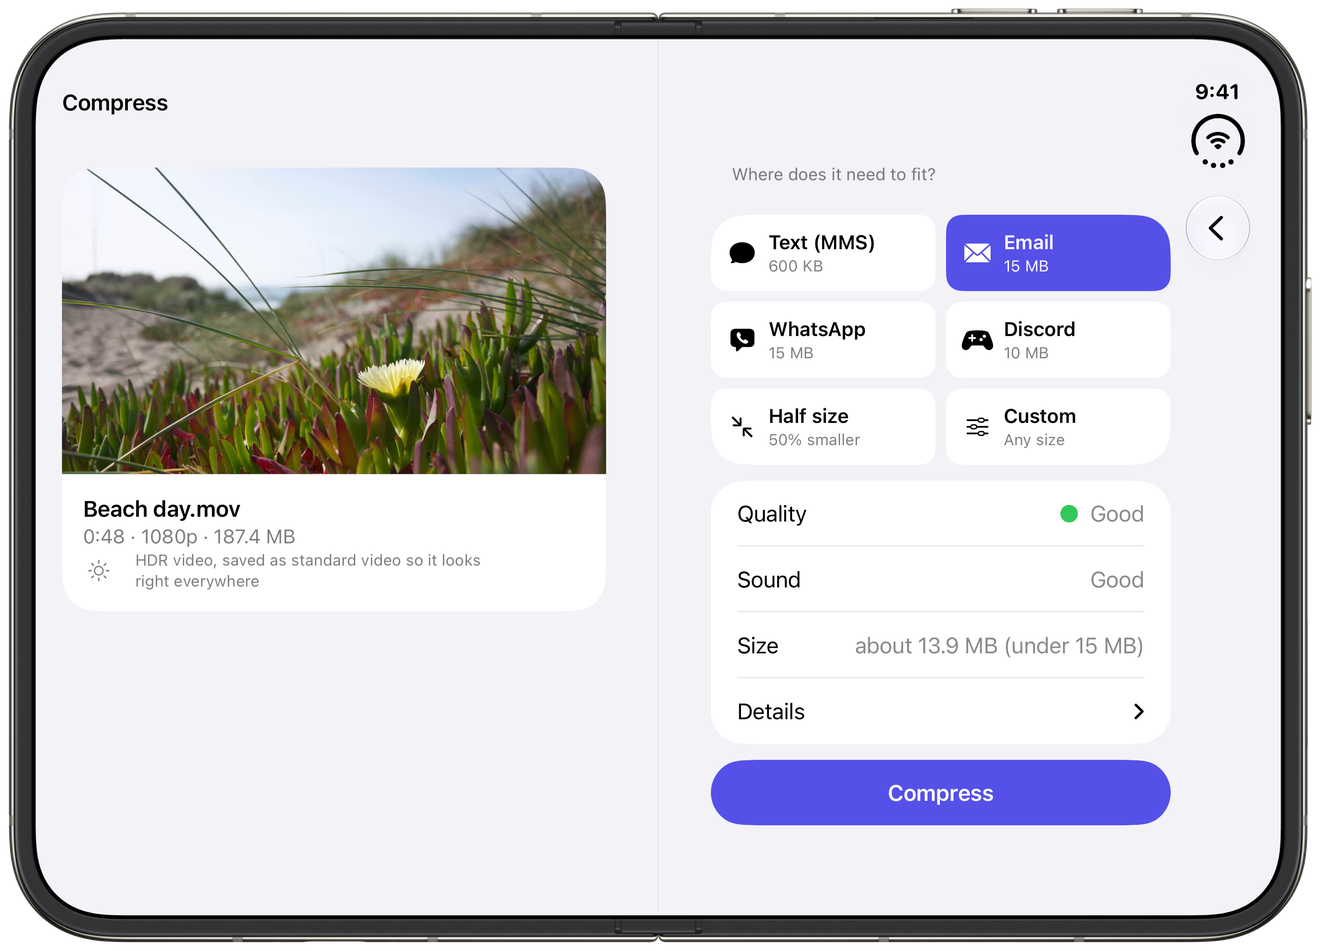Choose the Discord 10 MB preset
This screenshot has width=1320, height=951.
1058,340
